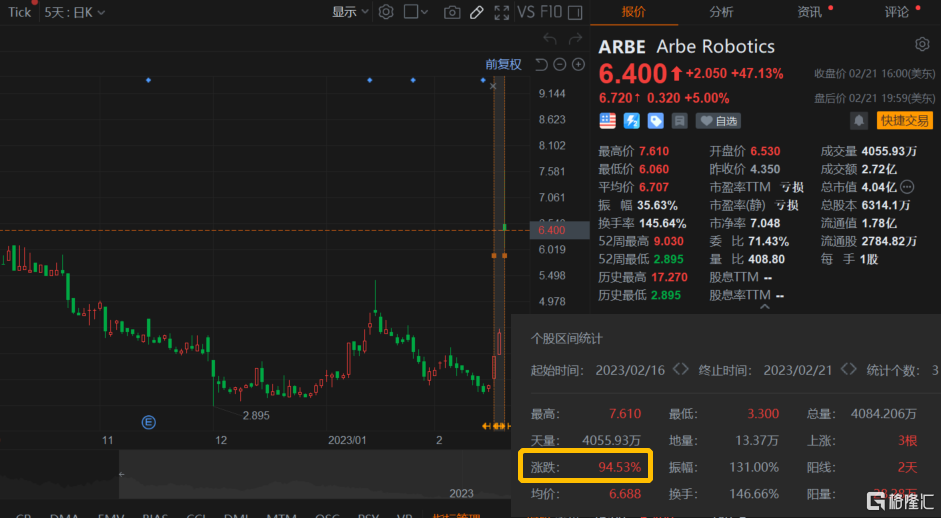
Task: Select DMA indicator tab
Action: pos(65,515)
